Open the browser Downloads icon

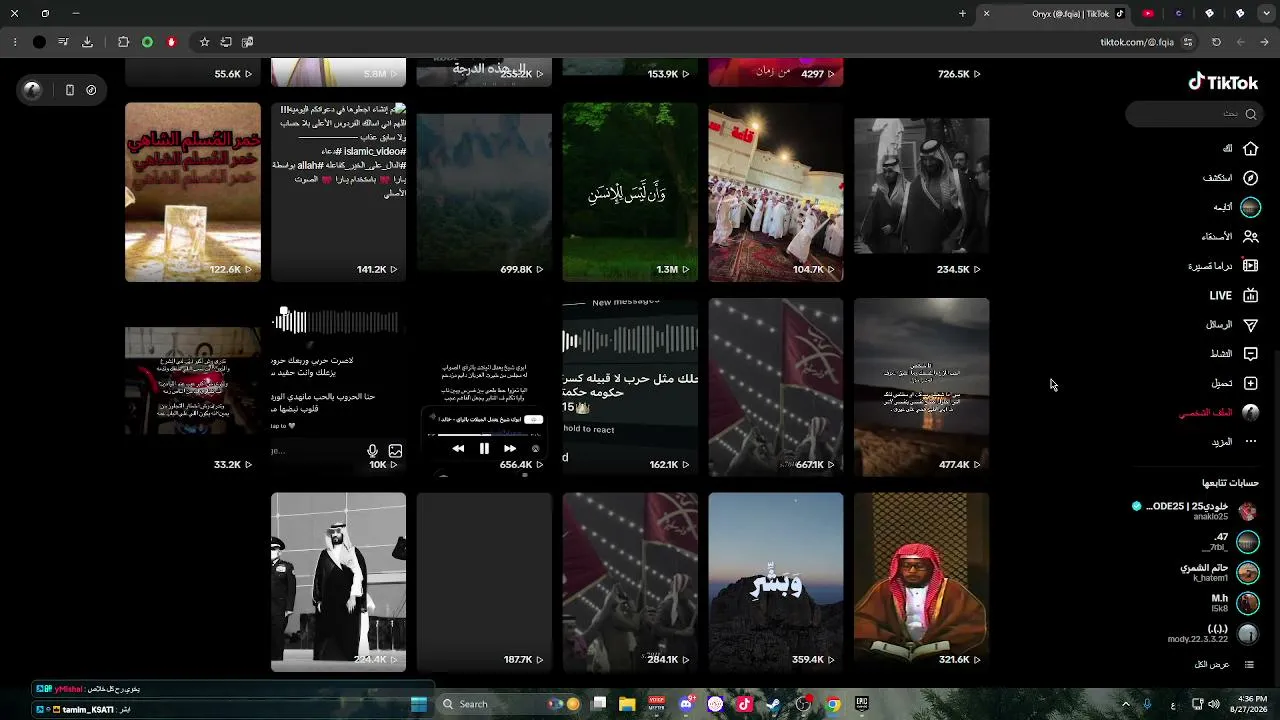tap(87, 42)
